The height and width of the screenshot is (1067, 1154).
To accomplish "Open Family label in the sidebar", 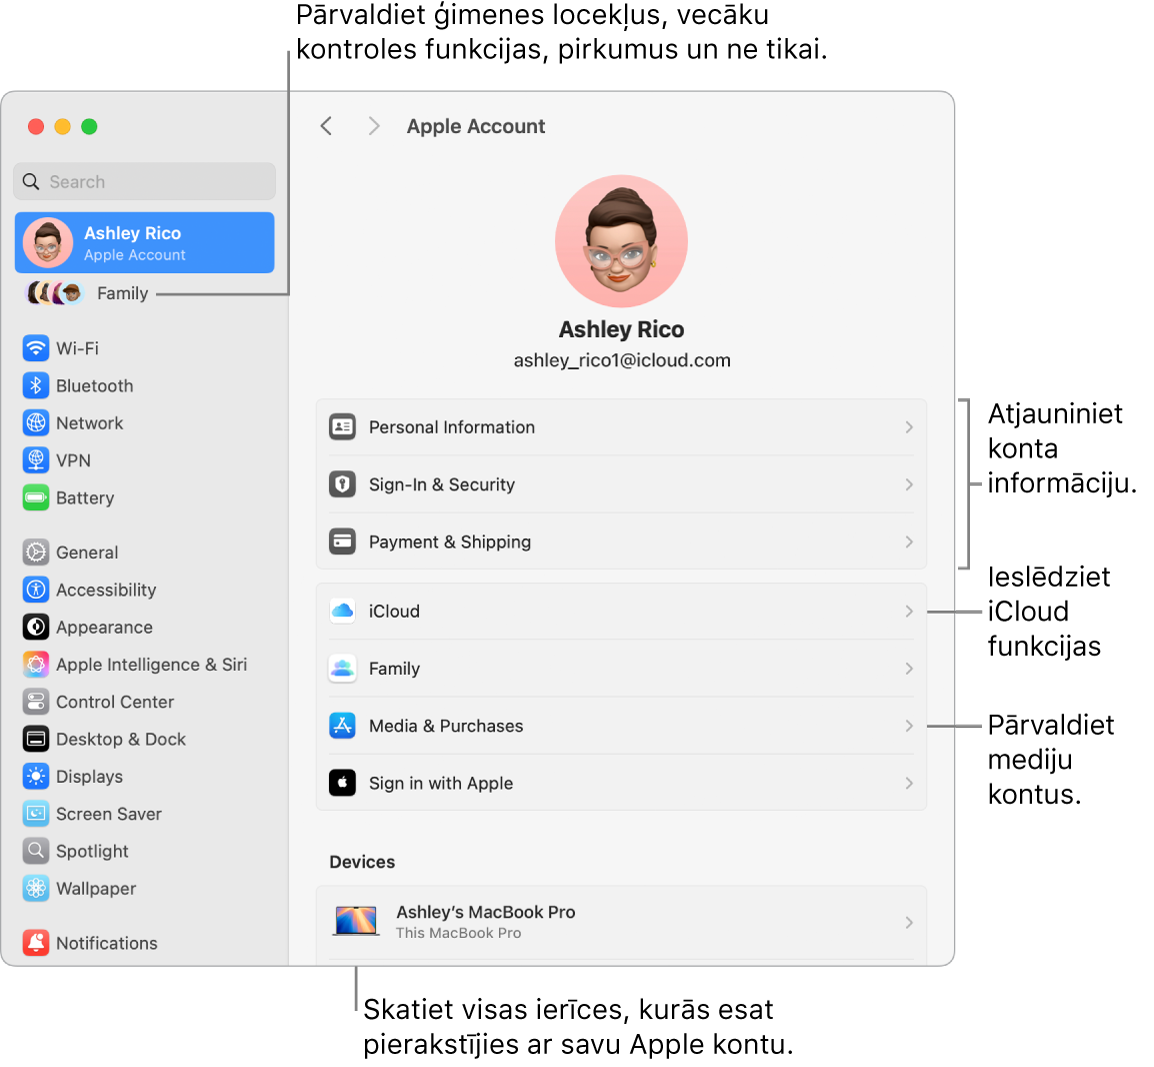I will [123, 294].
